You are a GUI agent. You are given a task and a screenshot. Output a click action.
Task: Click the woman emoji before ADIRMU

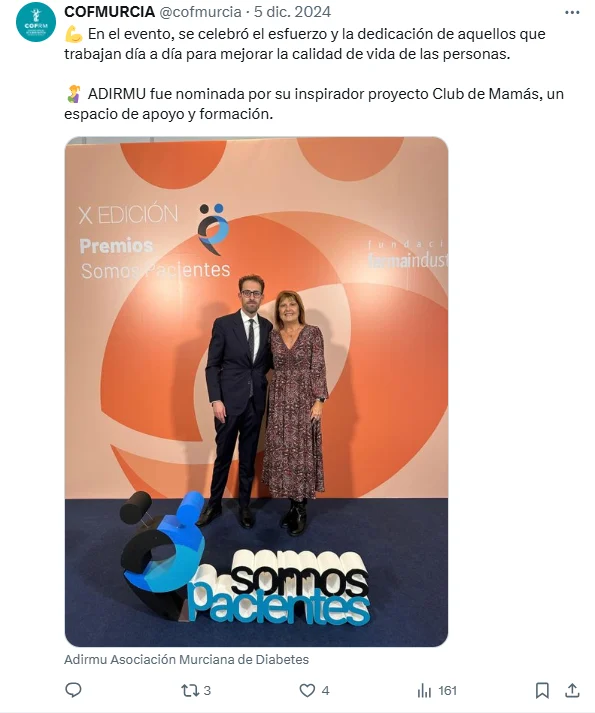[73, 94]
